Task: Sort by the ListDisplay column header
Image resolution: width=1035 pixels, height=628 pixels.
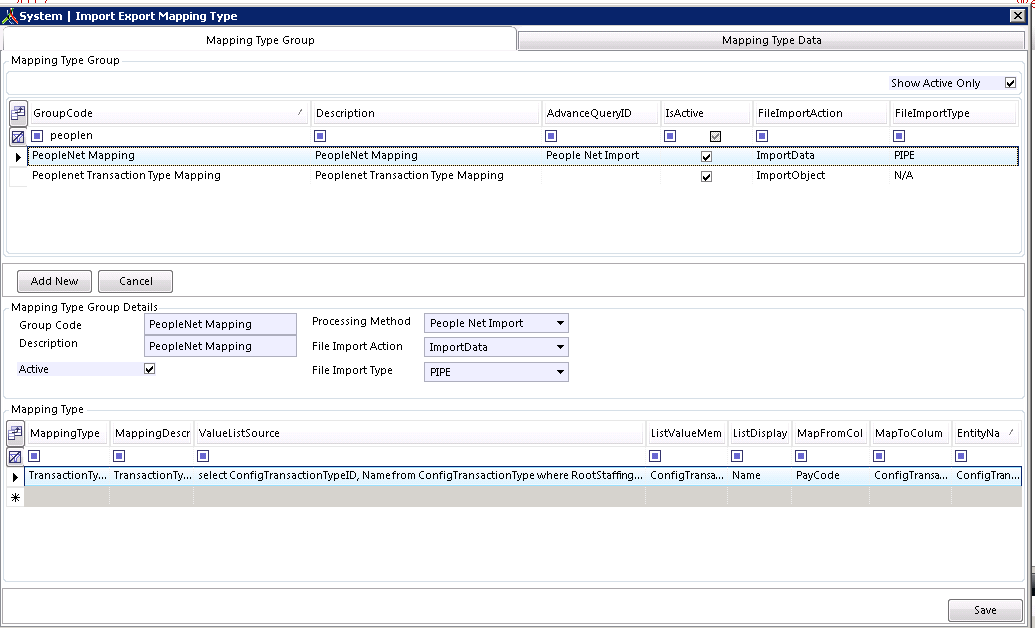Action: click(x=760, y=433)
